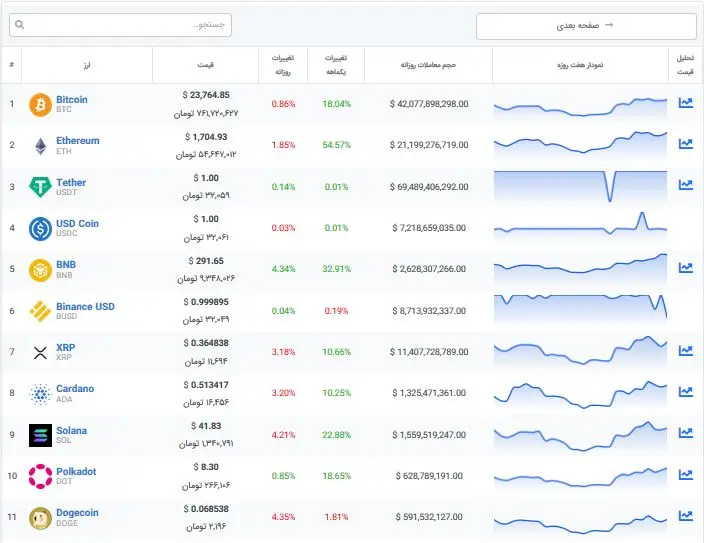Sort by the currency name column header

tap(87, 65)
